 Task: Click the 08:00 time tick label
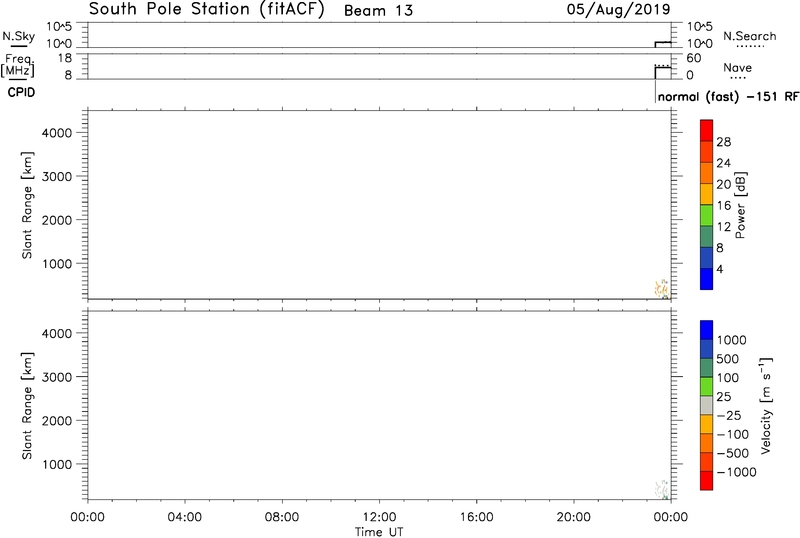tap(282, 517)
